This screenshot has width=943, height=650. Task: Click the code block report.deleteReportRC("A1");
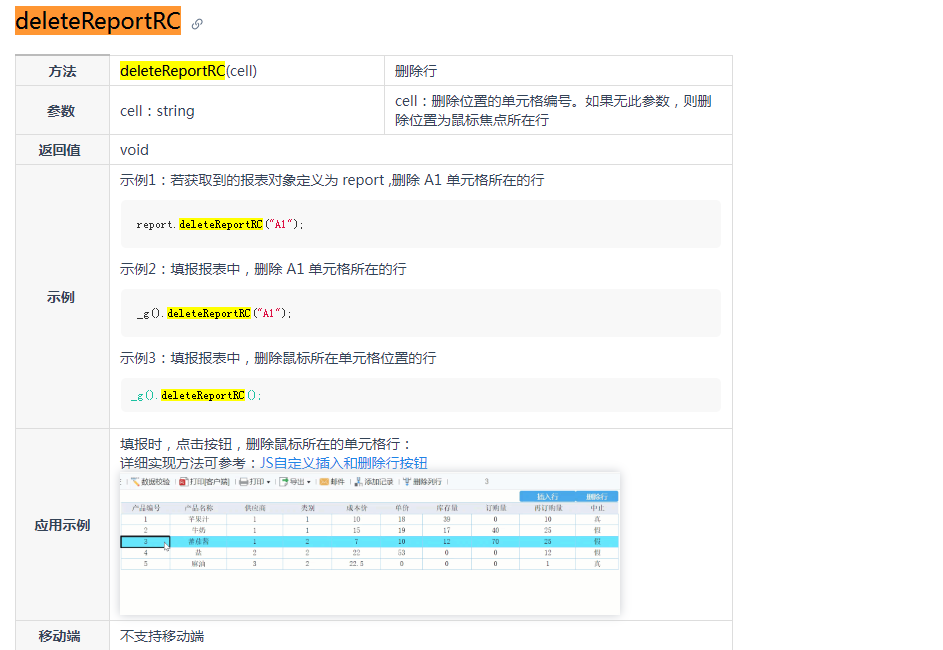[420, 224]
